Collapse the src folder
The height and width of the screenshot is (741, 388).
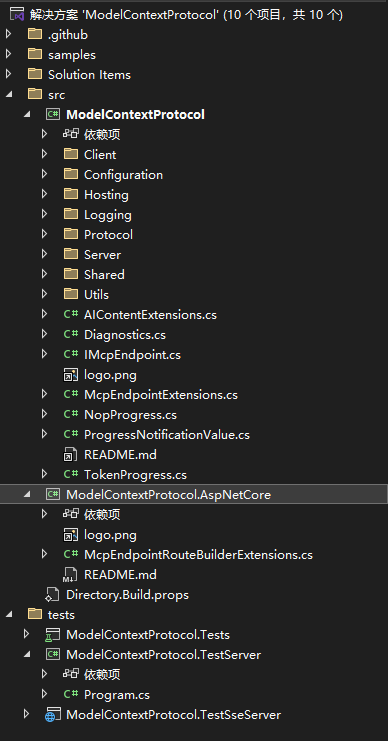click(9, 95)
